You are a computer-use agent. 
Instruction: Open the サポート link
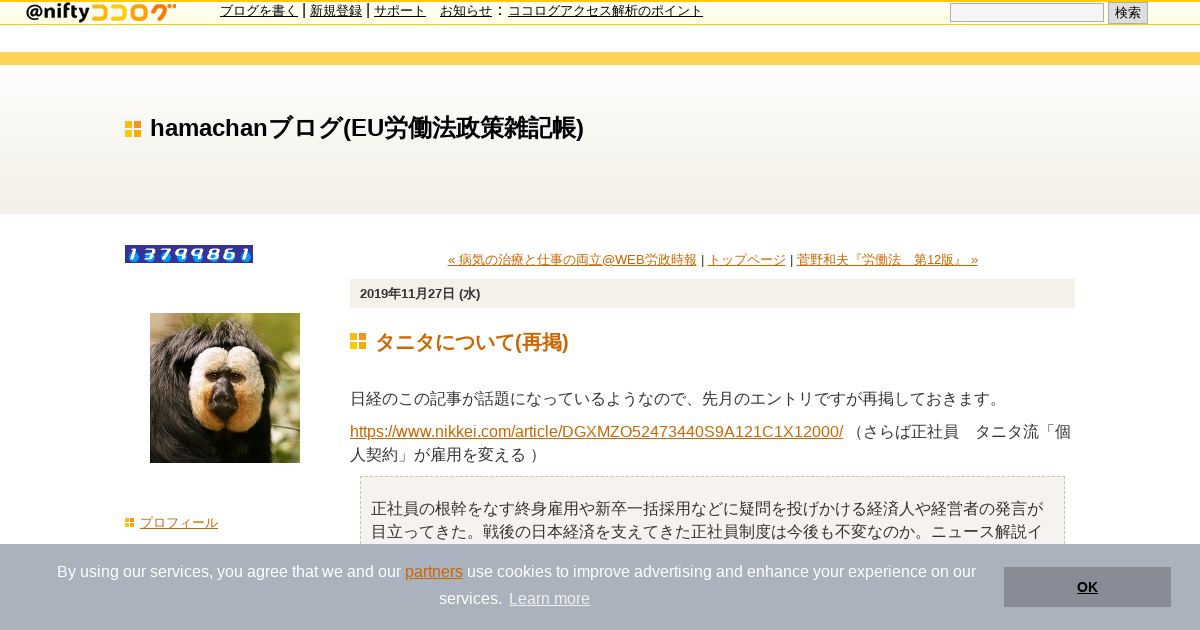pos(400,11)
